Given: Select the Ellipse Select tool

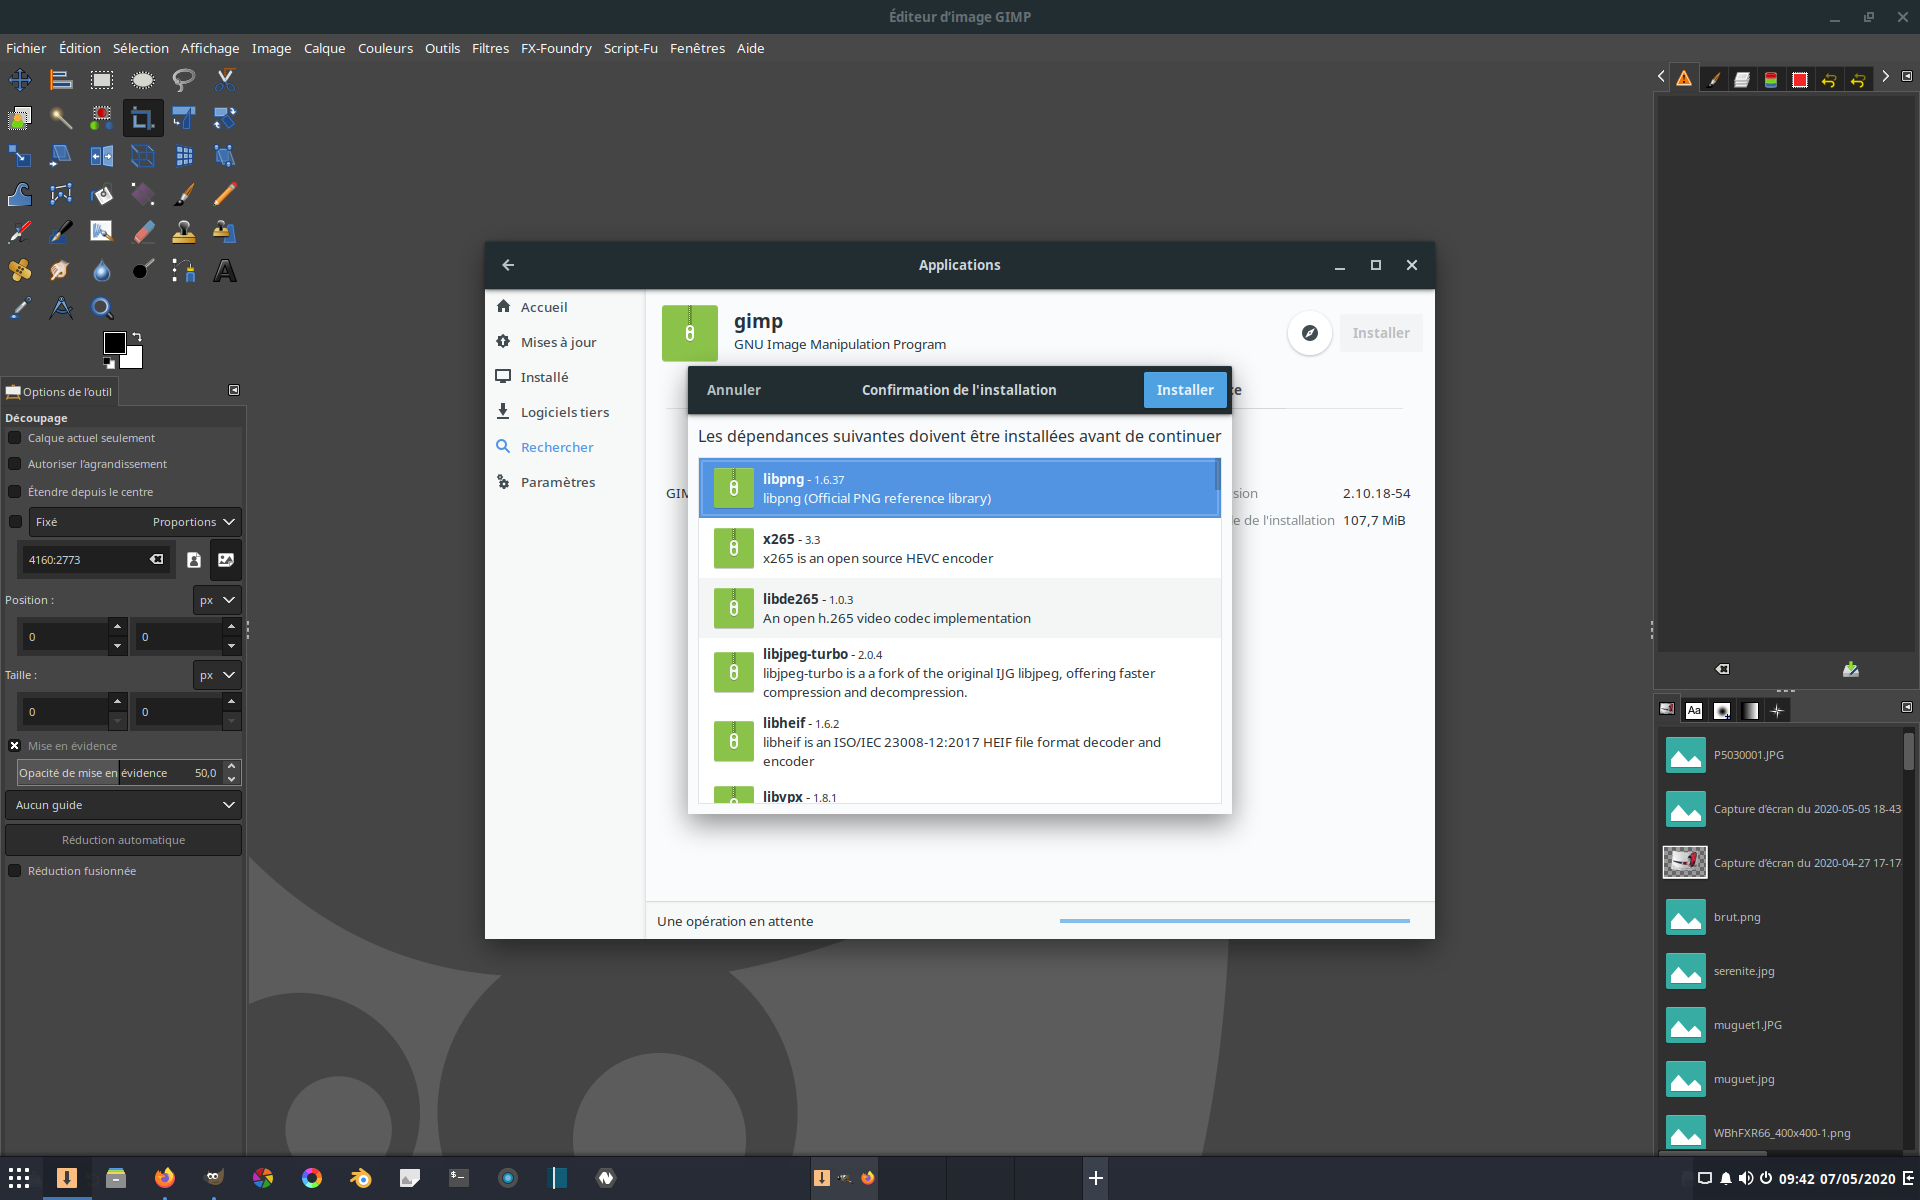Looking at the screenshot, I should coord(143,80).
